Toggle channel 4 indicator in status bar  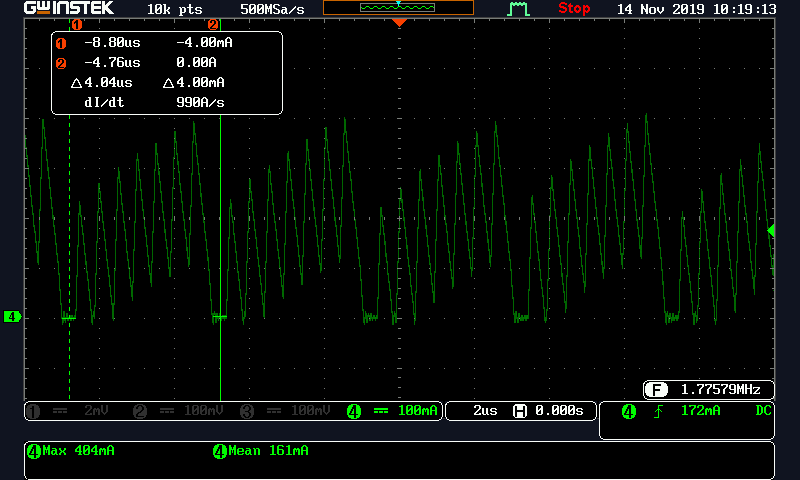click(x=354, y=411)
